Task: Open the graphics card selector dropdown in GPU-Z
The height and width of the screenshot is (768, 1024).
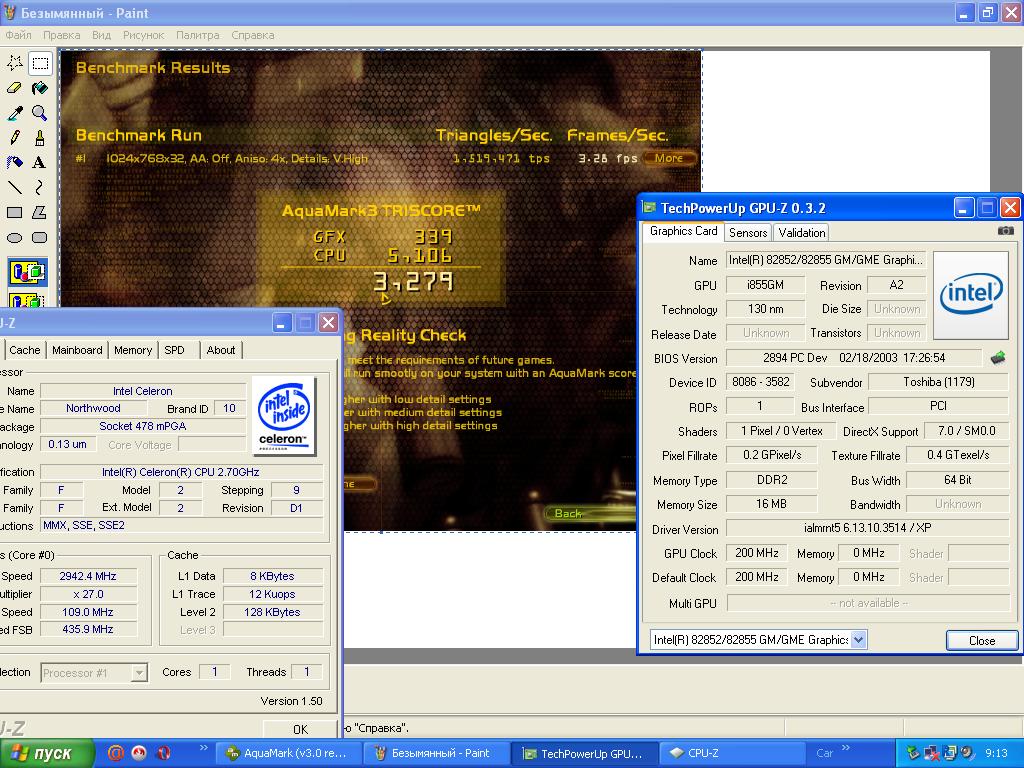Action: 859,639
